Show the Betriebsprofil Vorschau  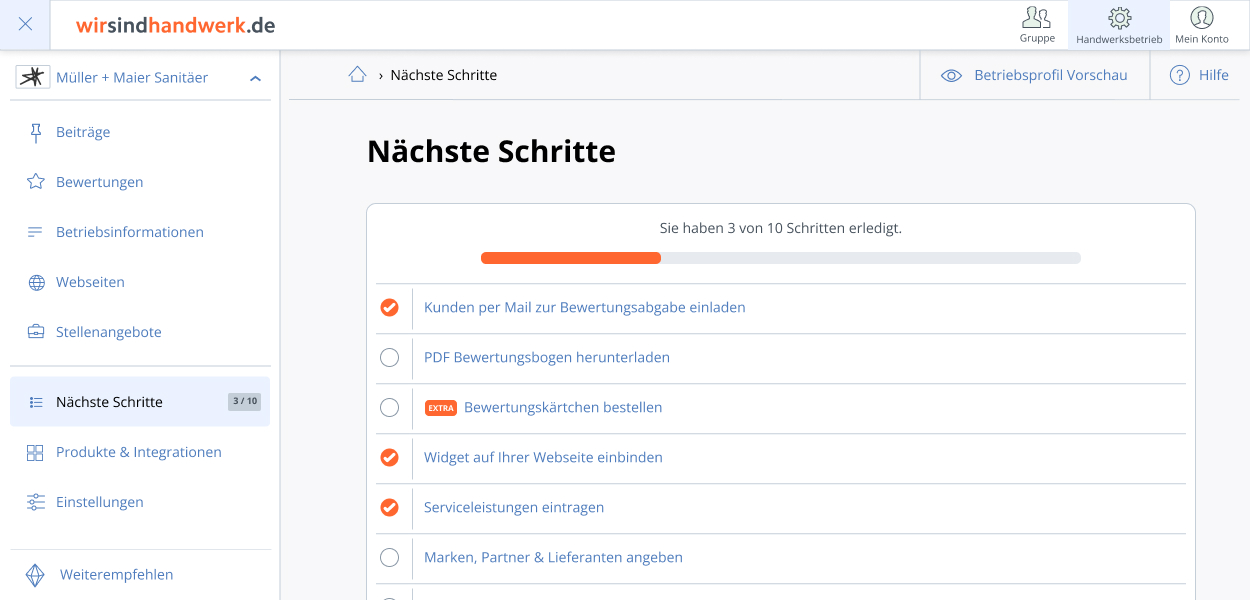click(x=1035, y=75)
